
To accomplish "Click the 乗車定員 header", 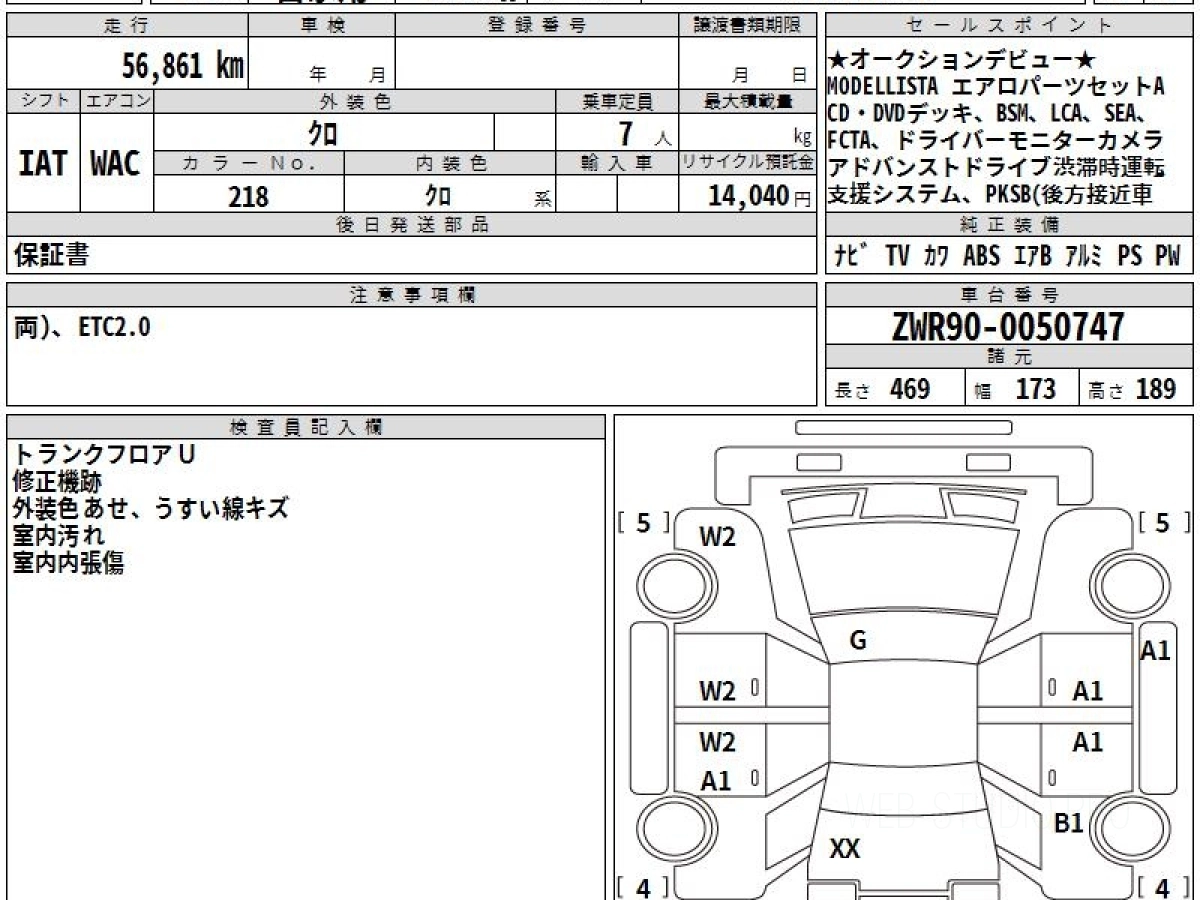I will point(618,101).
